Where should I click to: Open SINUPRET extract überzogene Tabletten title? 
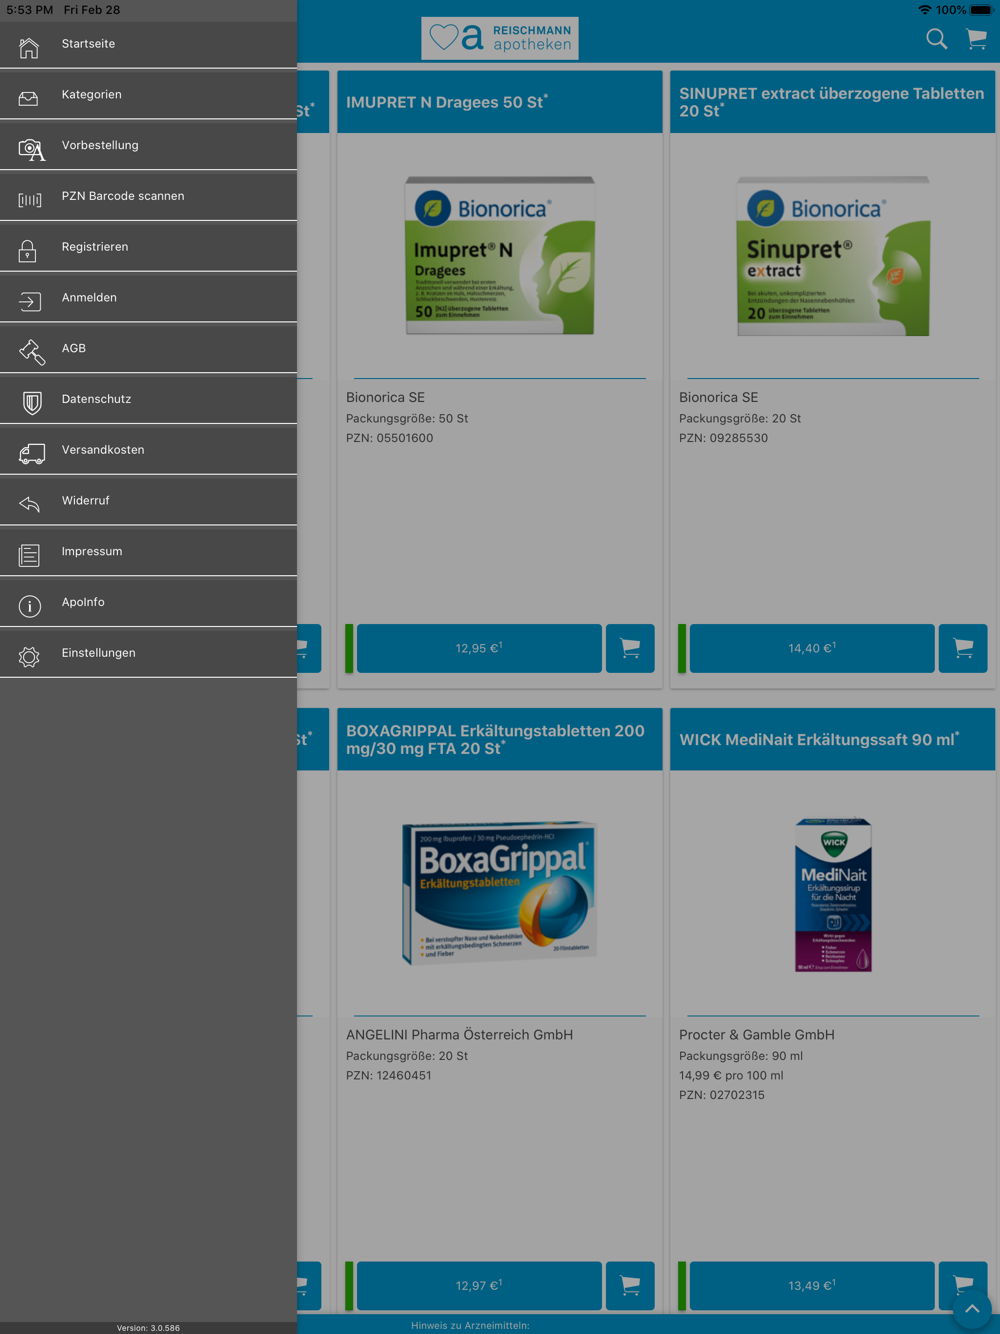pyautogui.click(x=831, y=102)
